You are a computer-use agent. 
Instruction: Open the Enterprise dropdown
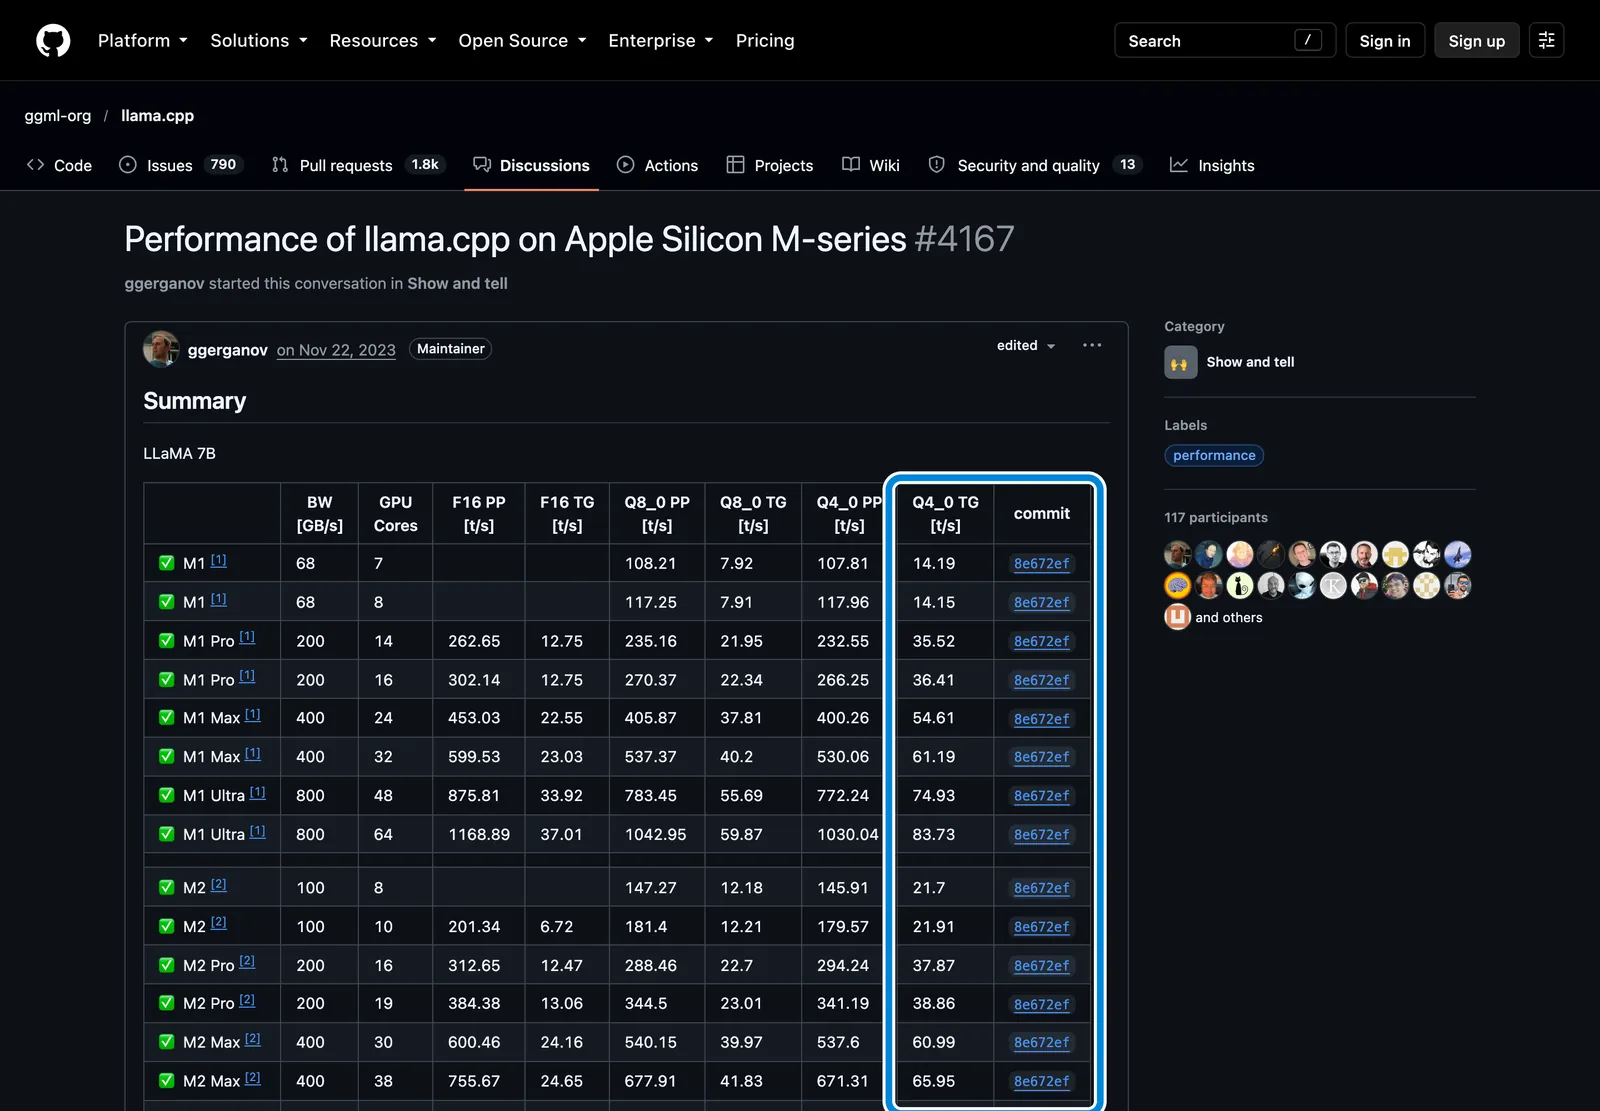coord(661,40)
